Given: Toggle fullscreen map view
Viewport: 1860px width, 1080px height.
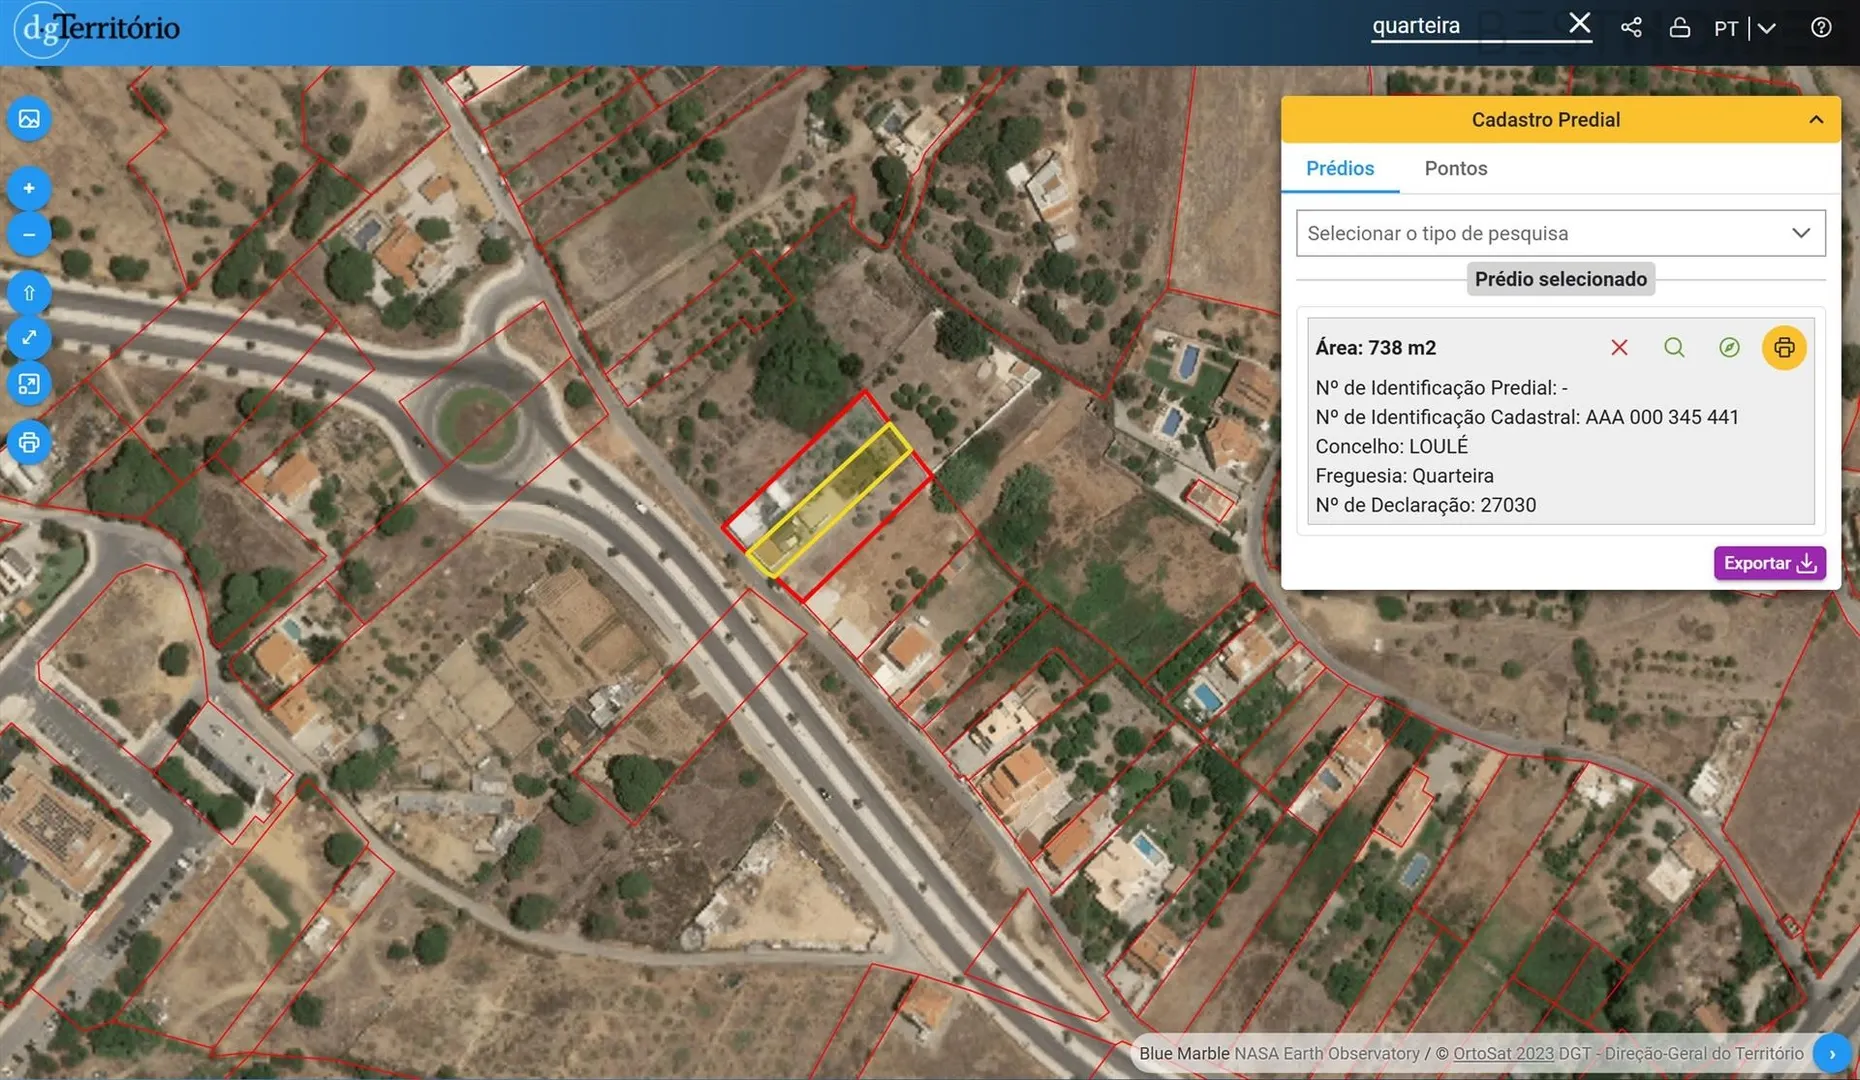Looking at the screenshot, I should pos(29,338).
